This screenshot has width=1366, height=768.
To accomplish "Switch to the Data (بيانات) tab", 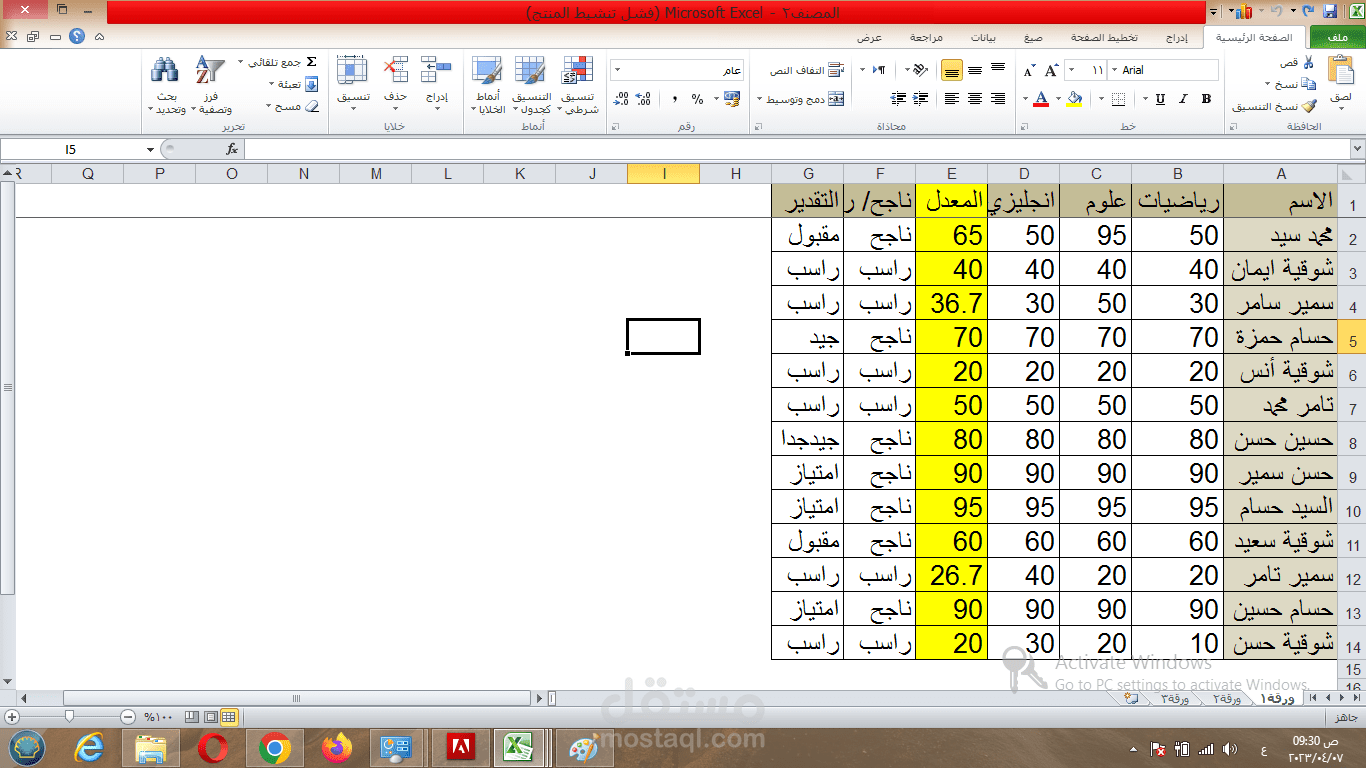I will point(984,38).
